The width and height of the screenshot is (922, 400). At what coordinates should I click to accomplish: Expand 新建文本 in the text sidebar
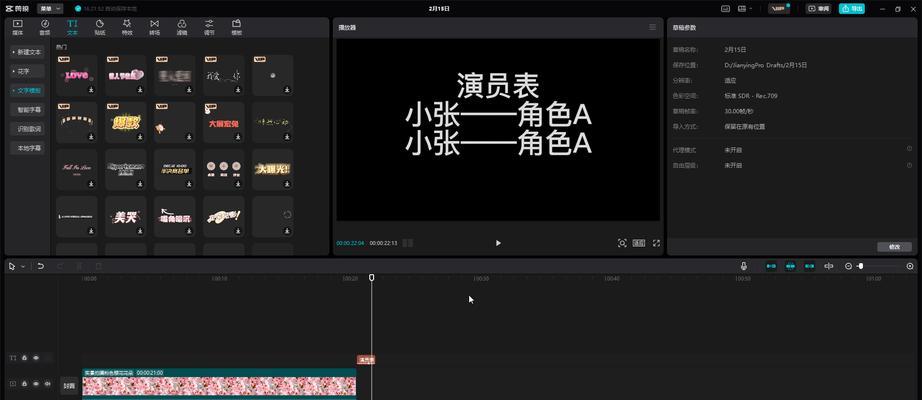pyautogui.click(x=27, y=52)
